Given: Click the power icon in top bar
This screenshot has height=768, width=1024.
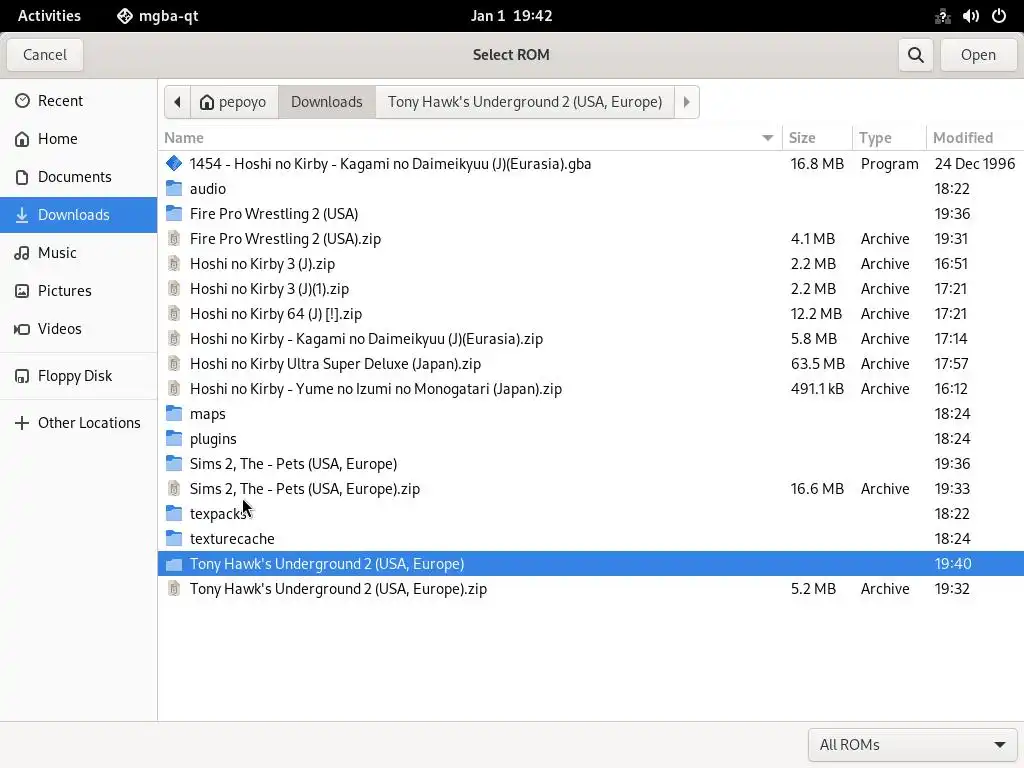Looking at the screenshot, I should point(999,16).
